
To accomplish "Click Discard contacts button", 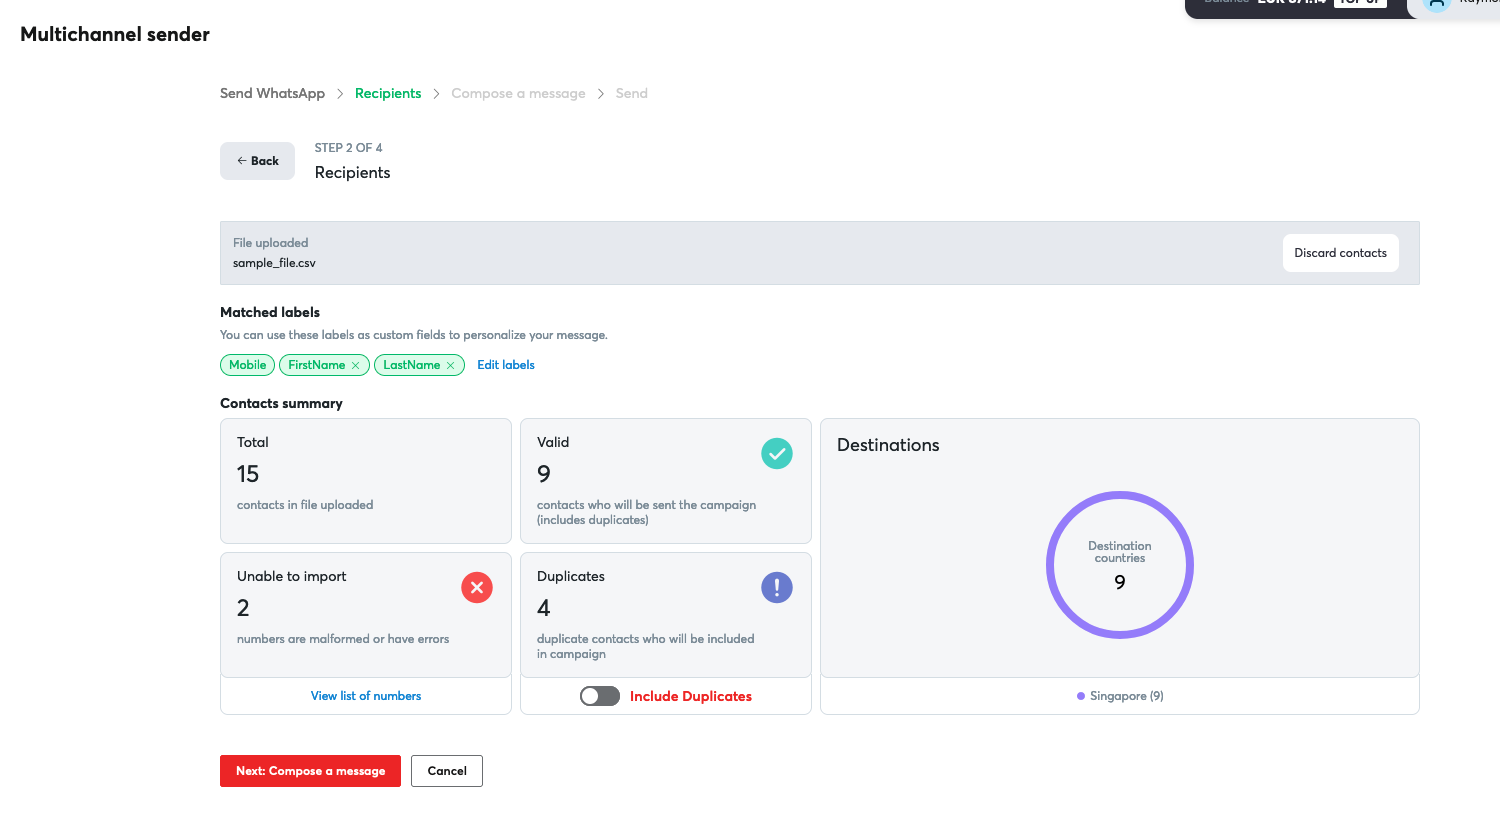I will point(1340,253).
